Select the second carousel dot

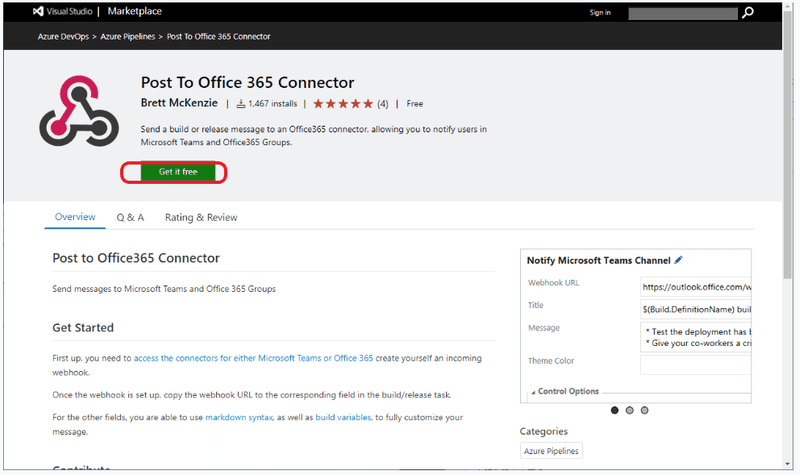pos(630,410)
